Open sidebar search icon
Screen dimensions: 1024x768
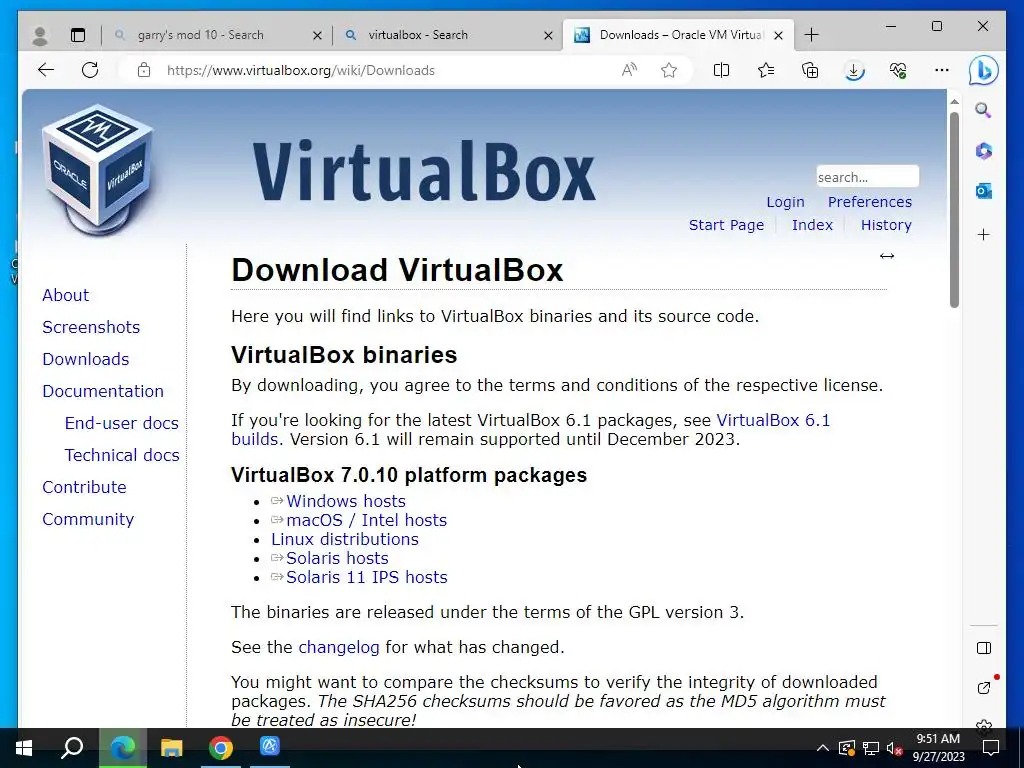(984, 110)
